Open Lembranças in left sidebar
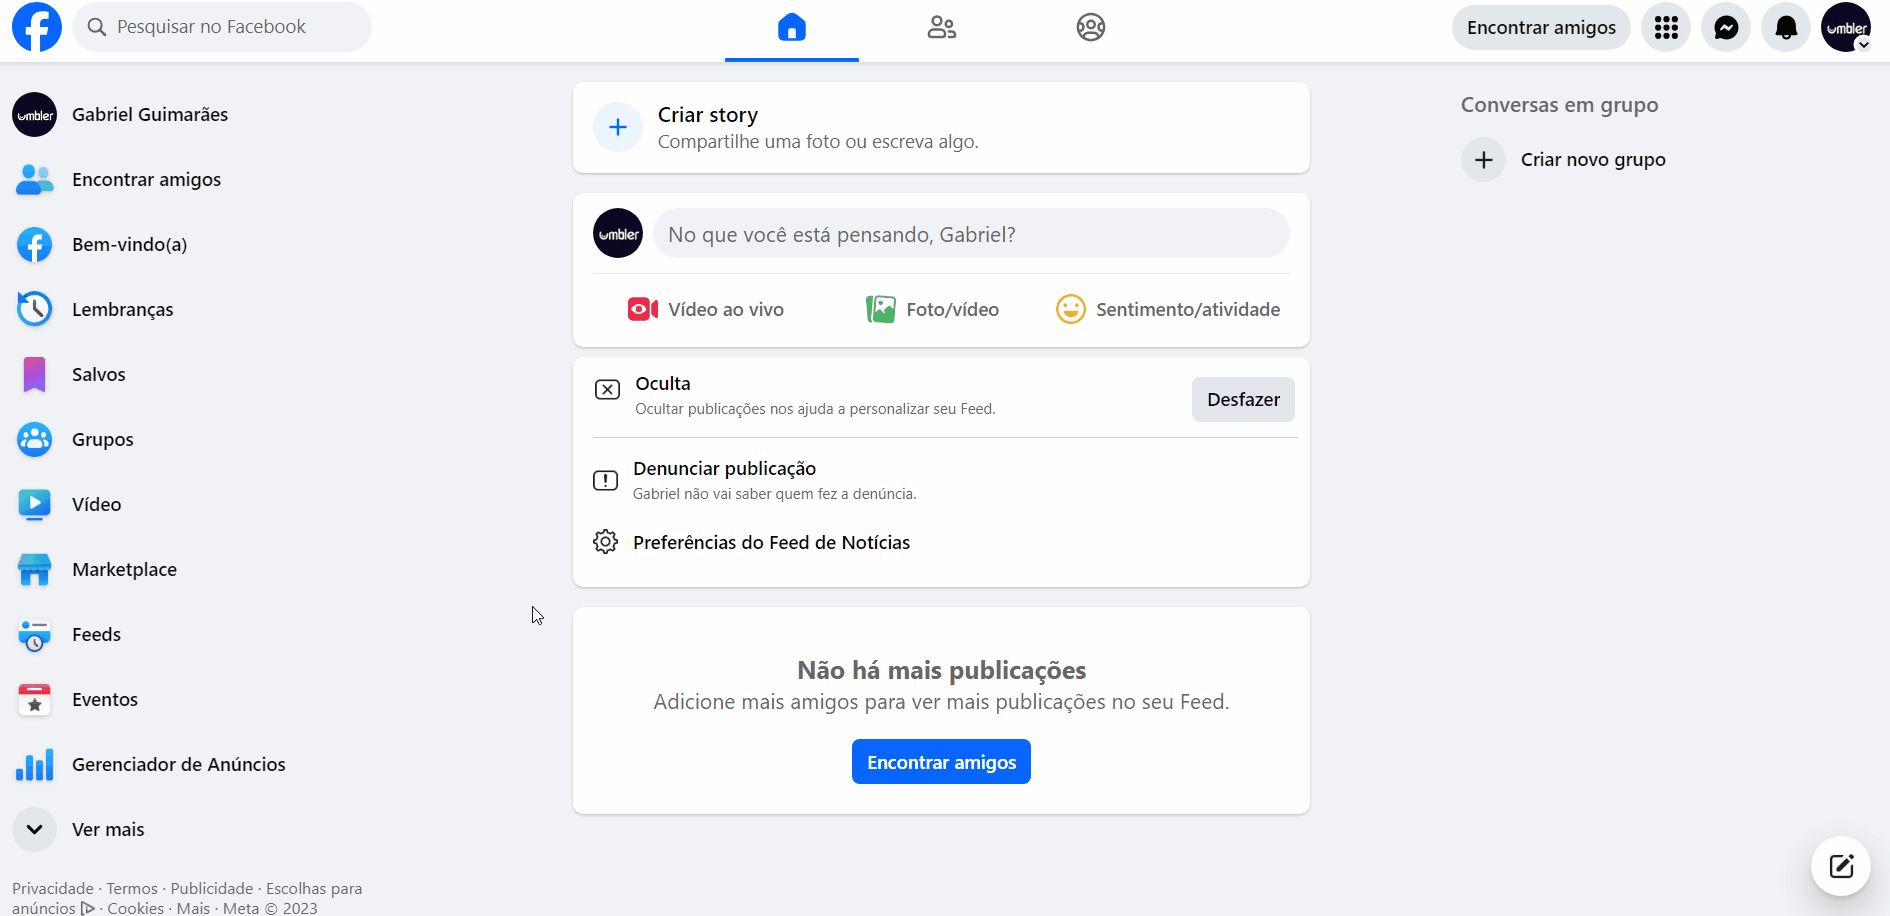The image size is (1890, 916). 122,309
